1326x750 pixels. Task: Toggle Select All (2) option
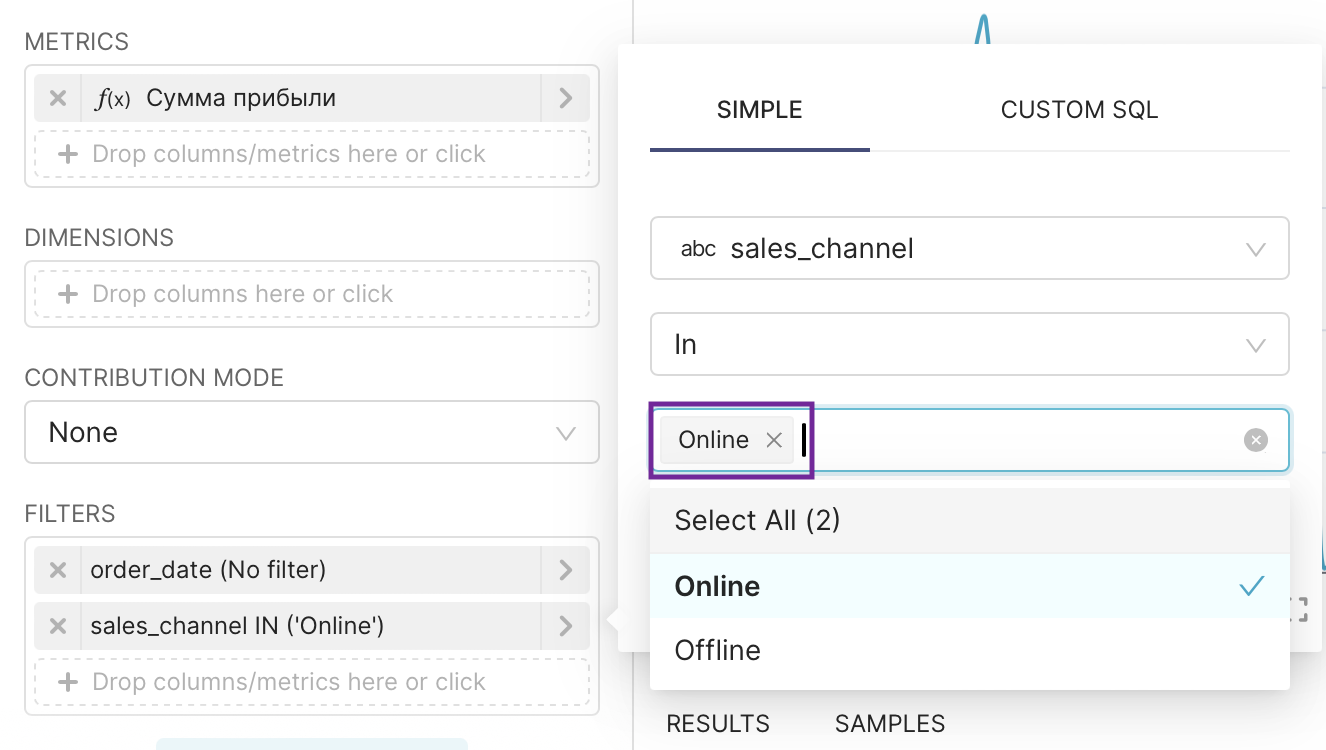point(757,520)
